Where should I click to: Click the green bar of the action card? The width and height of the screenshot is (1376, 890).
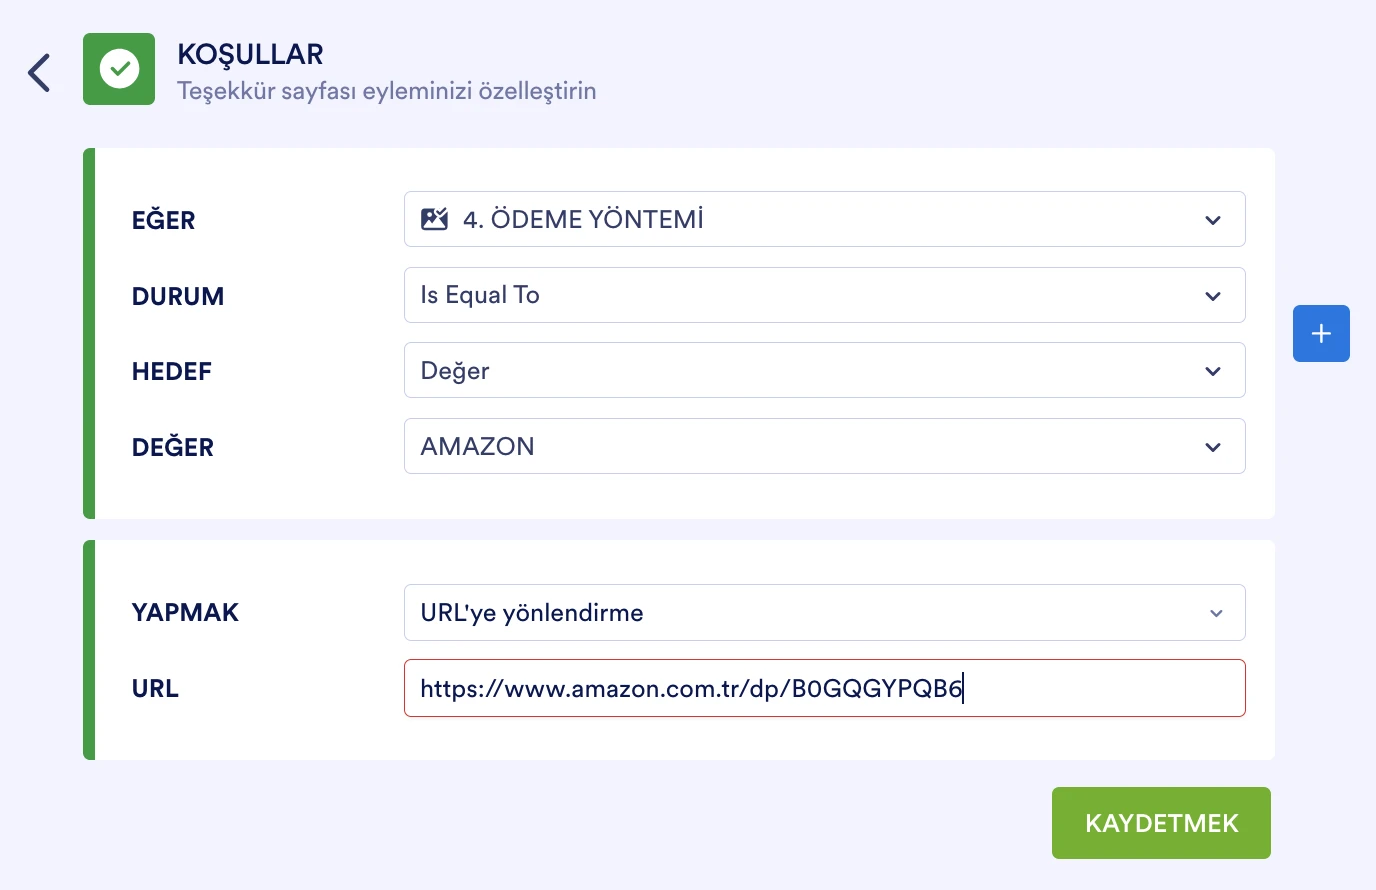88,648
